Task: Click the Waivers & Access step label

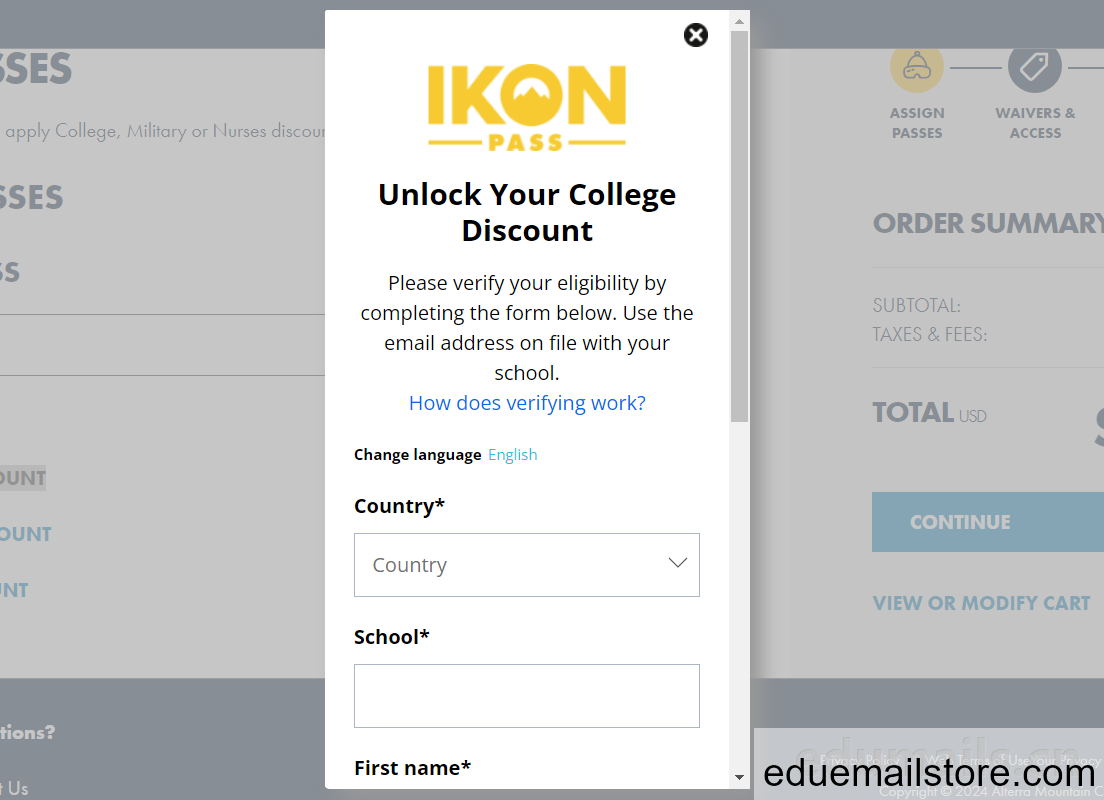Action: pos(1035,123)
